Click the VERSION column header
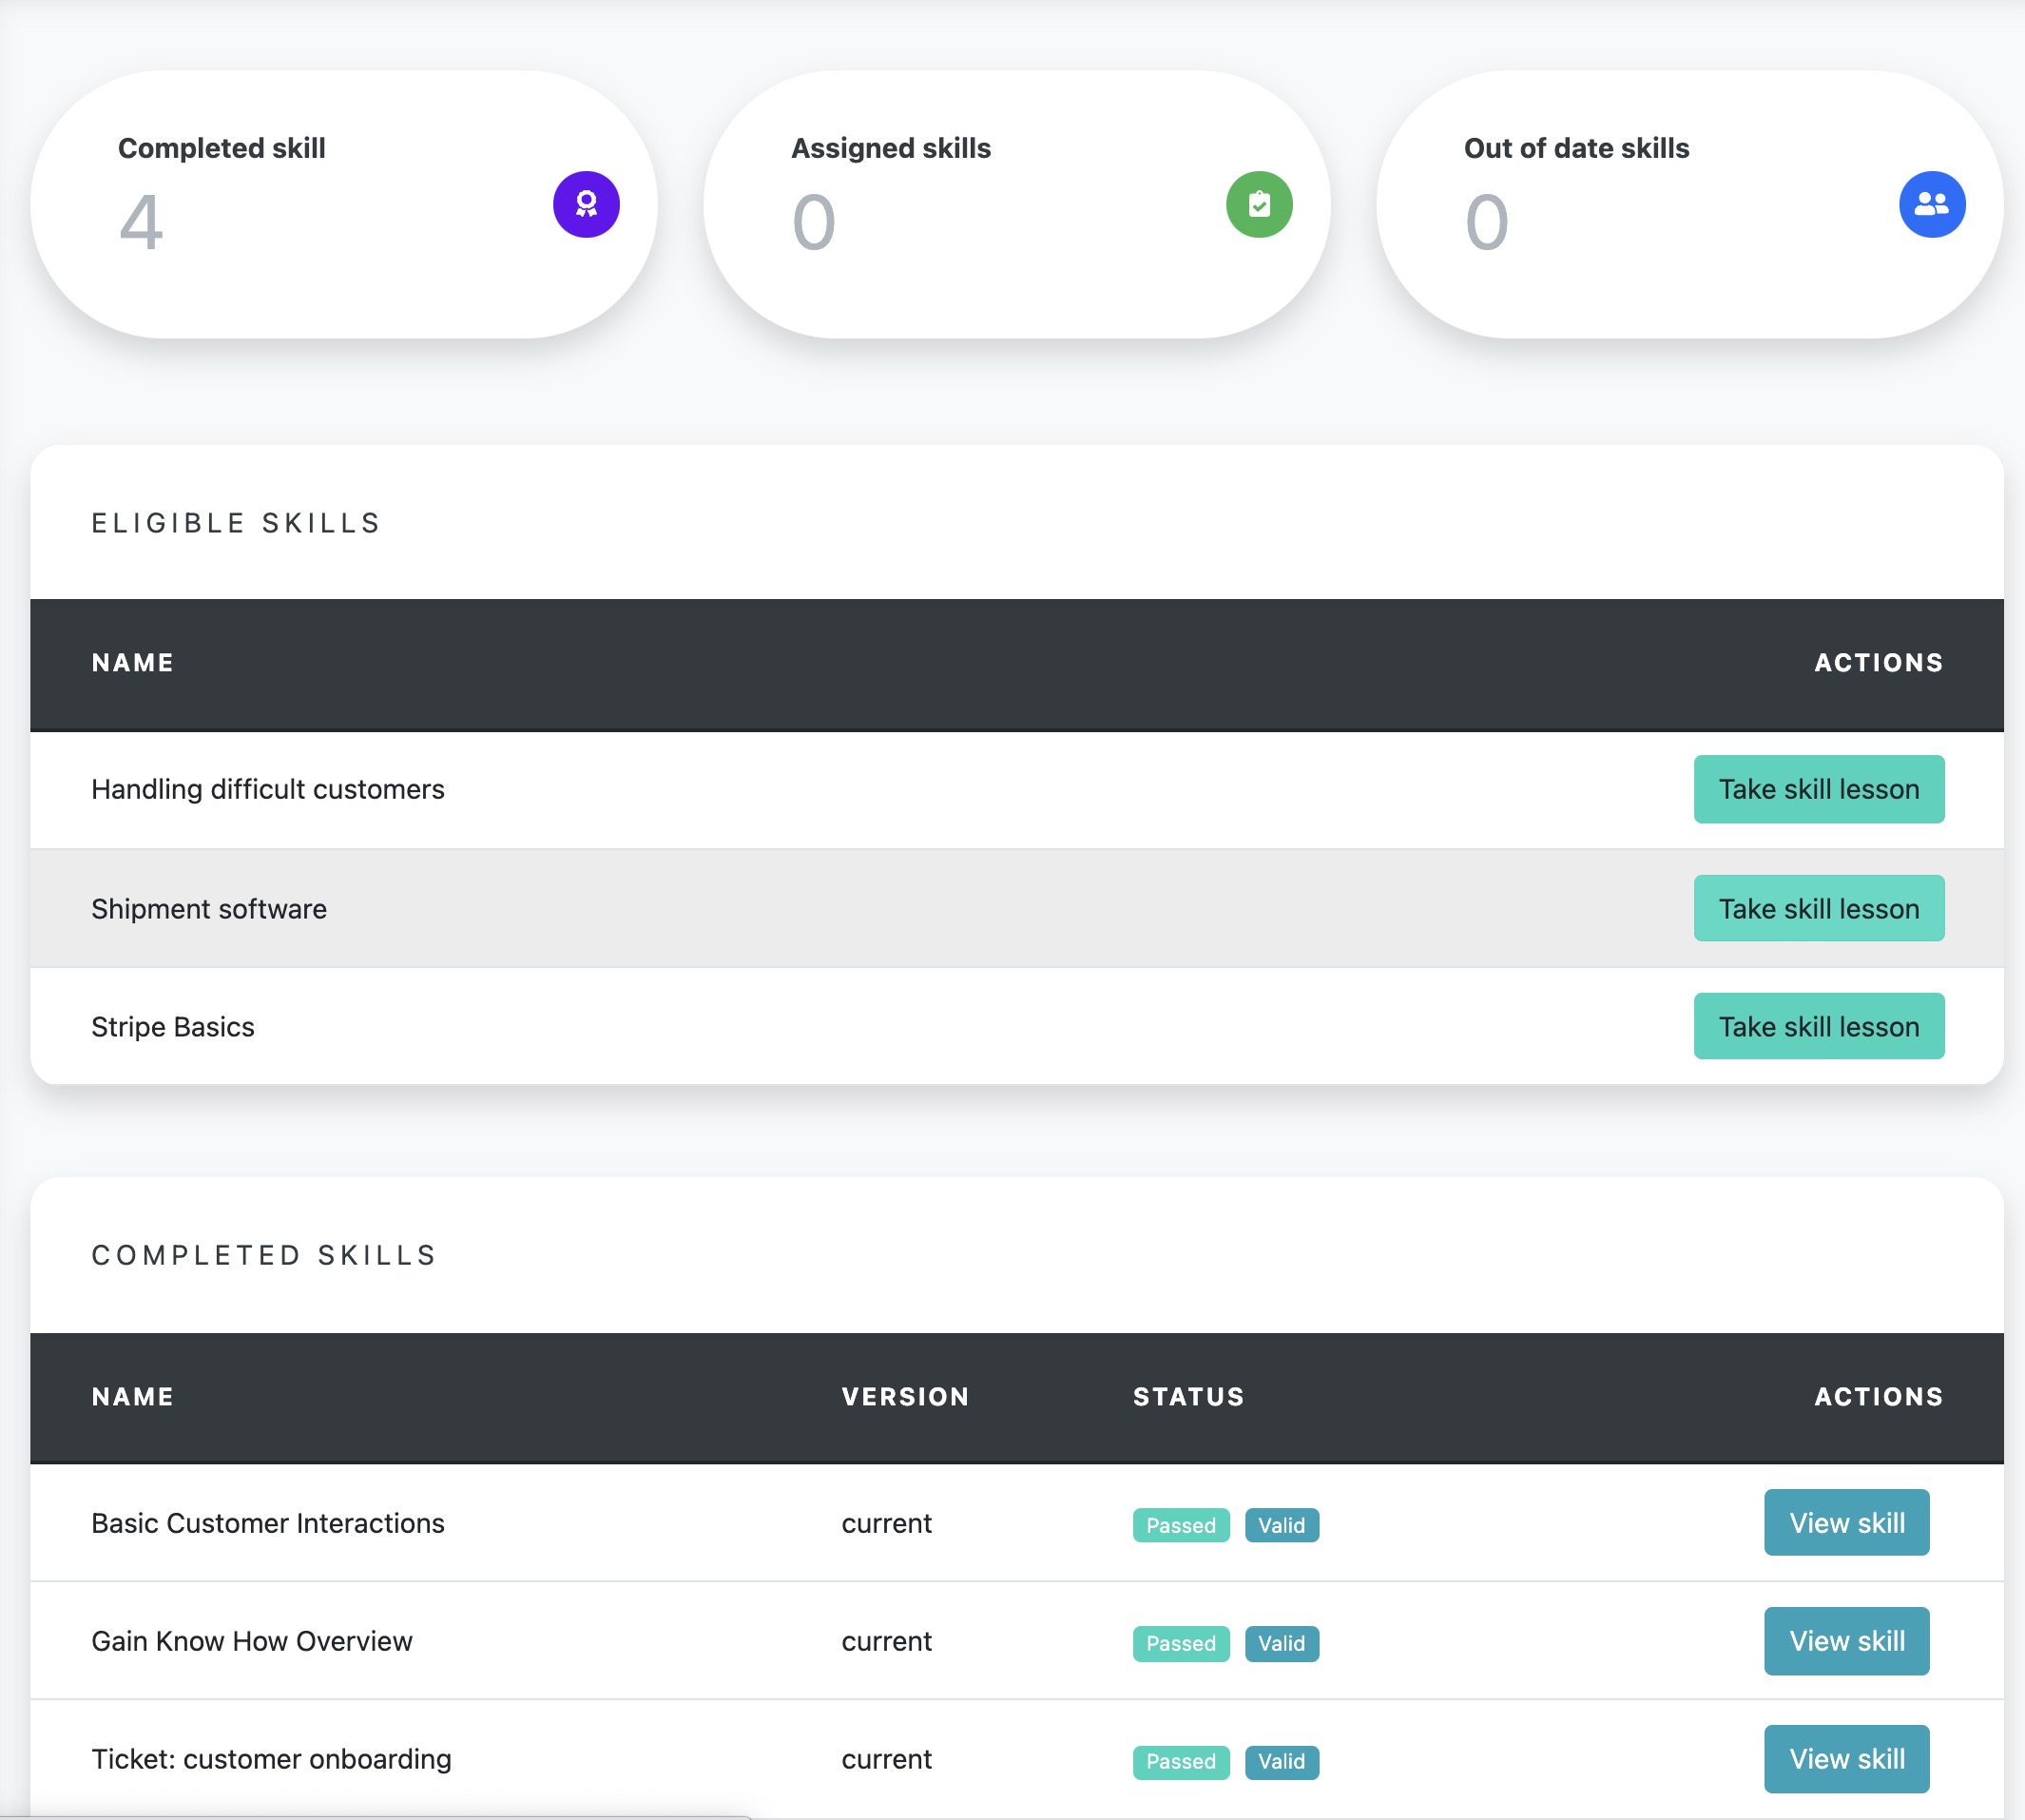 pos(905,1396)
